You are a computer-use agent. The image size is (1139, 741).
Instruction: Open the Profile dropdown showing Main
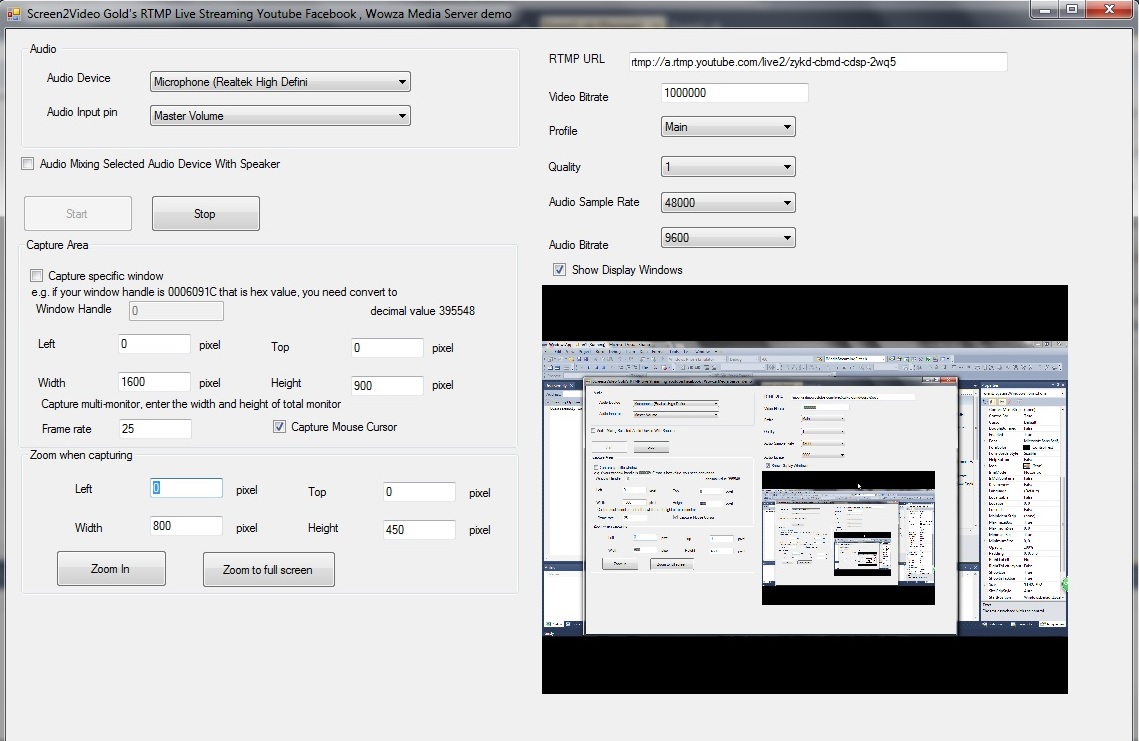[x=728, y=127]
